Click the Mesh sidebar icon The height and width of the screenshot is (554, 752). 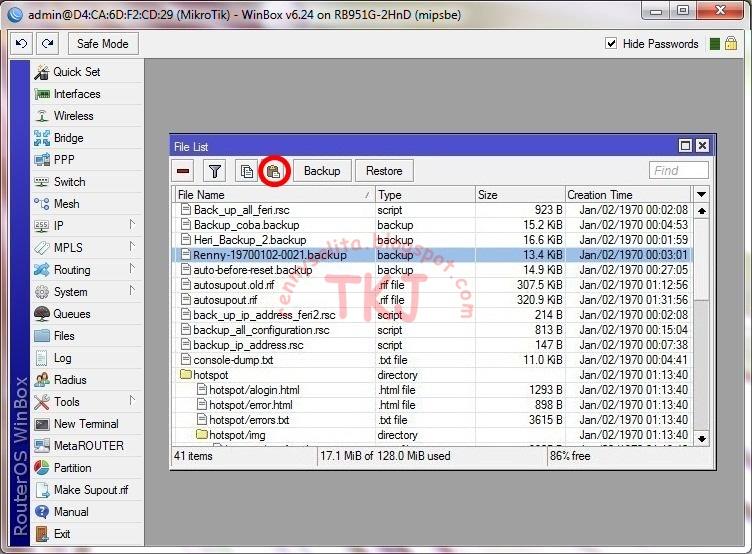42,204
